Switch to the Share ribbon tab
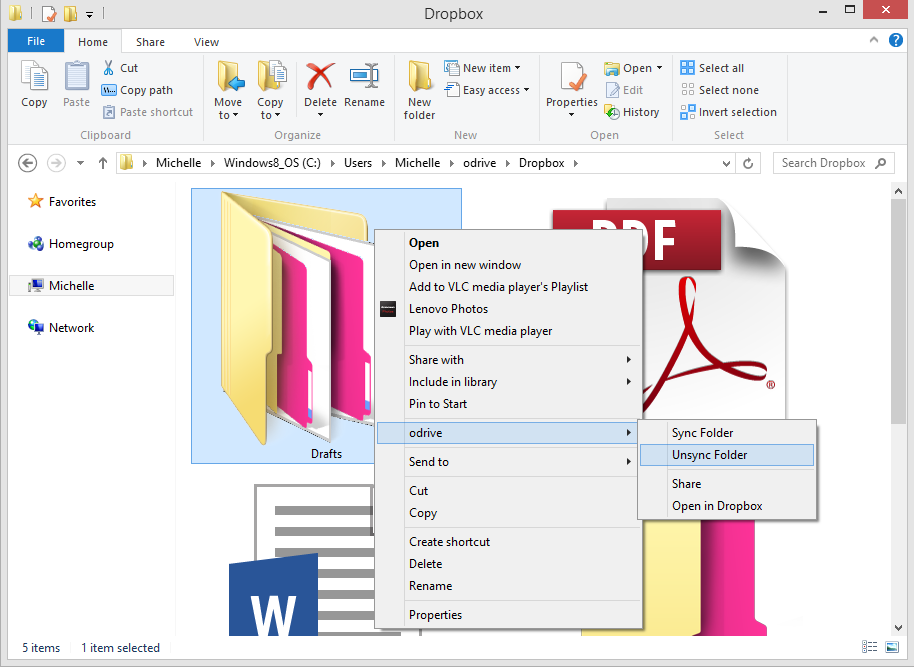 tap(150, 42)
